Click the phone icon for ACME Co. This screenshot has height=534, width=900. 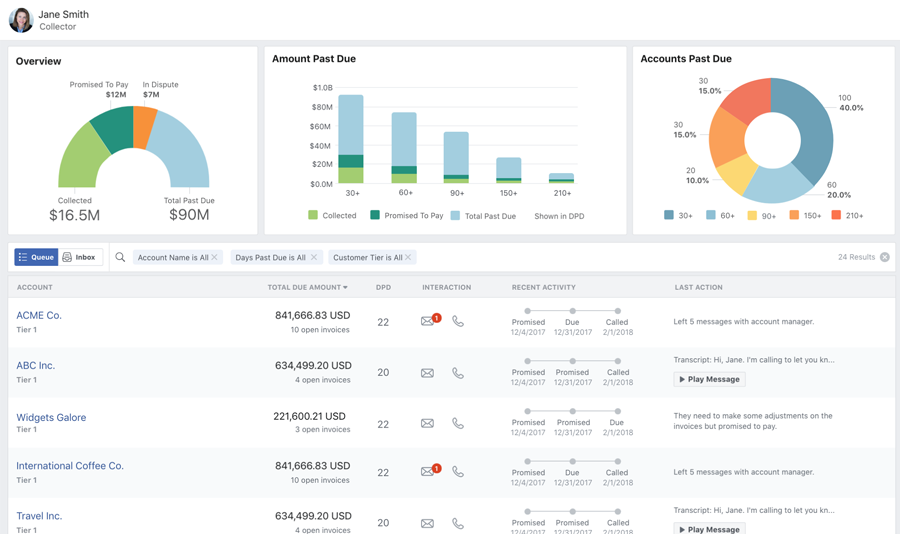pyautogui.click(x=458, y=321)
